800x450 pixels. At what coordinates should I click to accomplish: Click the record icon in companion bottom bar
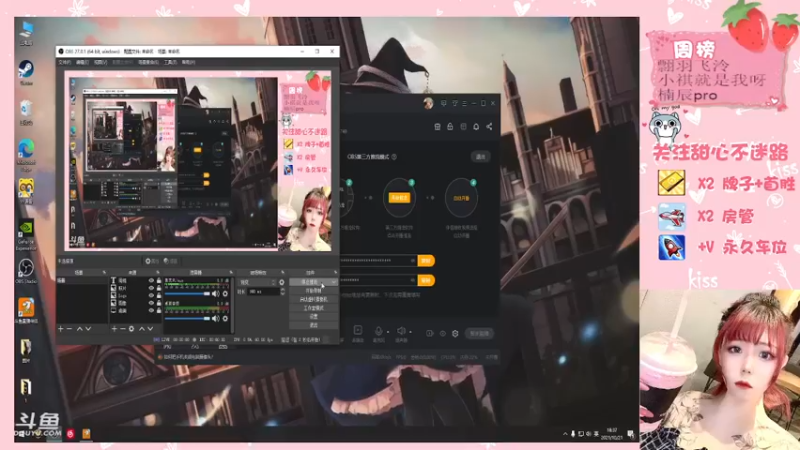tap(358, 331)
